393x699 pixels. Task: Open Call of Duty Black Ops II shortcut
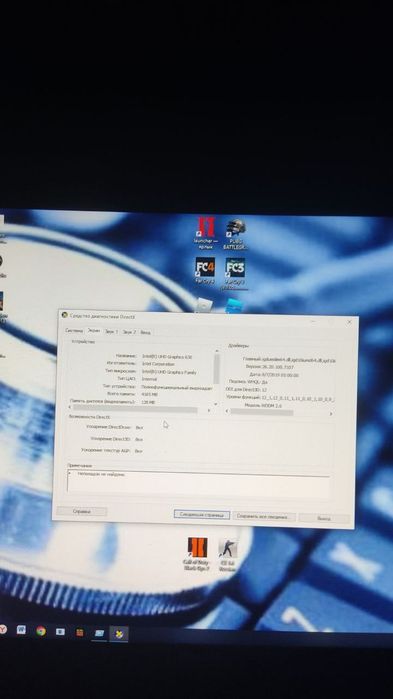pos(197,554)
